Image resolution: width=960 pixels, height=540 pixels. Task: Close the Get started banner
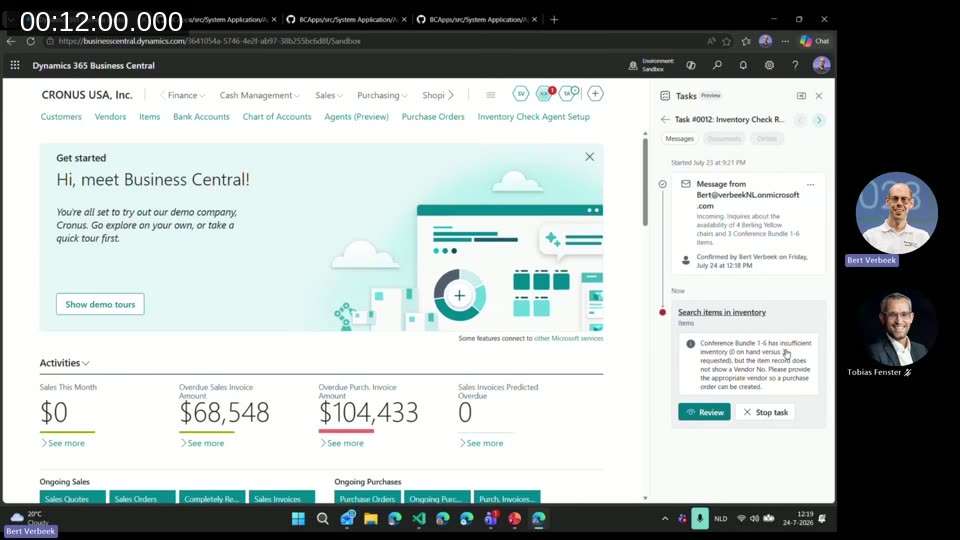(589, 157)
